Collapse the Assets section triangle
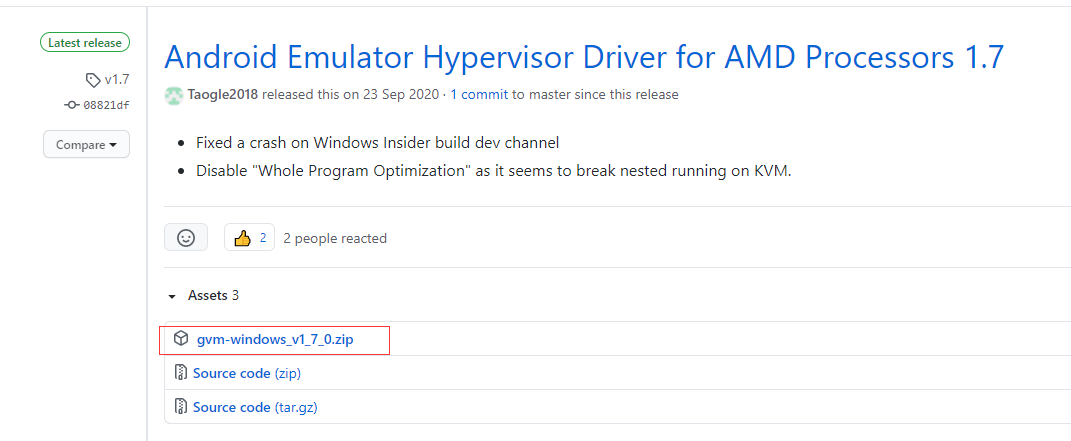 (171, 296)
